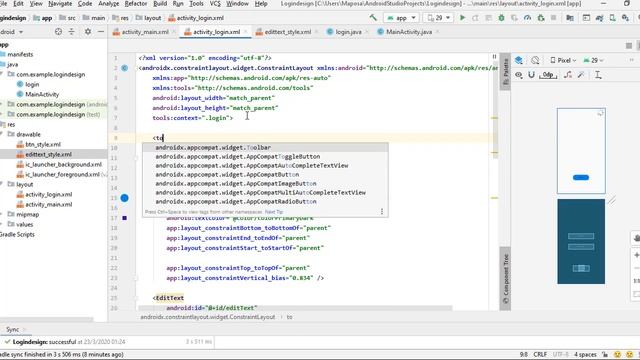The image size is (640, 360).
Task: Click the Next Tip link
Action: click(x=274, y=212)
